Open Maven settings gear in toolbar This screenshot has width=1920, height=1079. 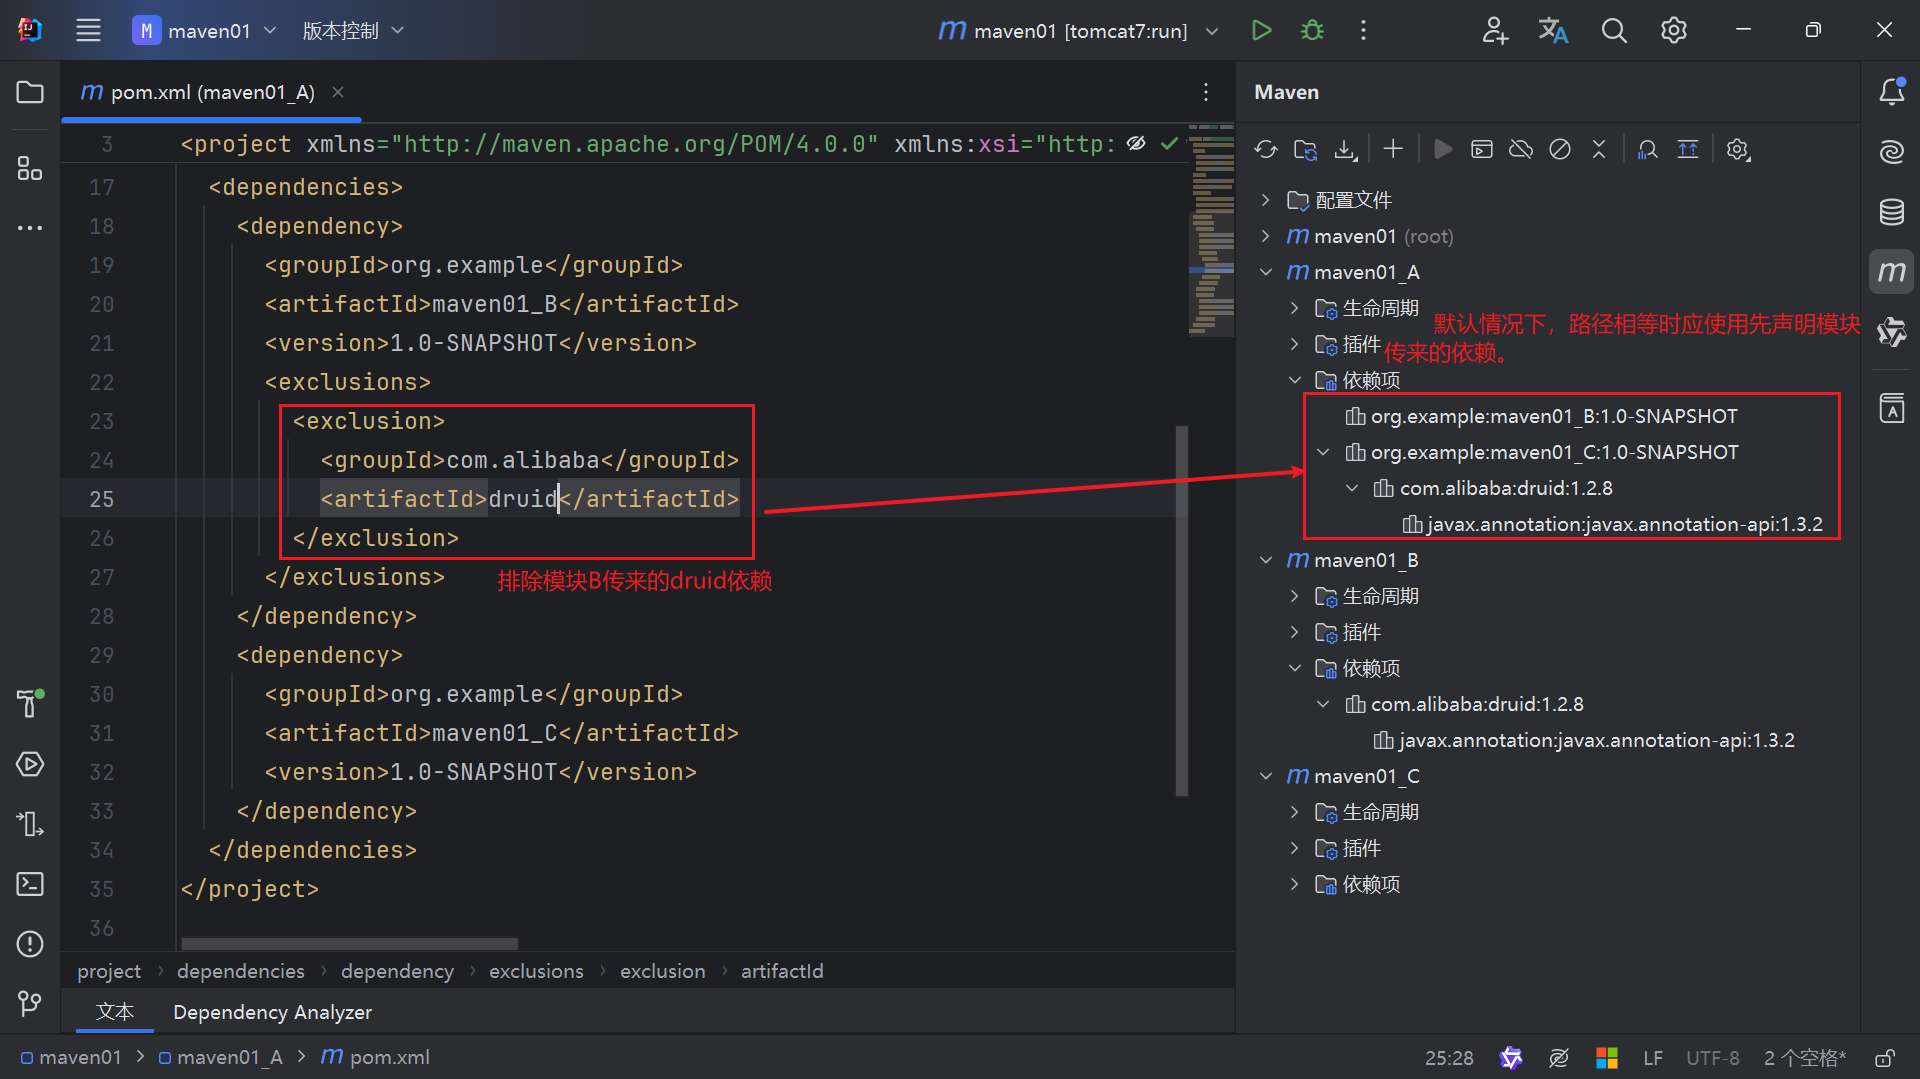click(1738, 149)
